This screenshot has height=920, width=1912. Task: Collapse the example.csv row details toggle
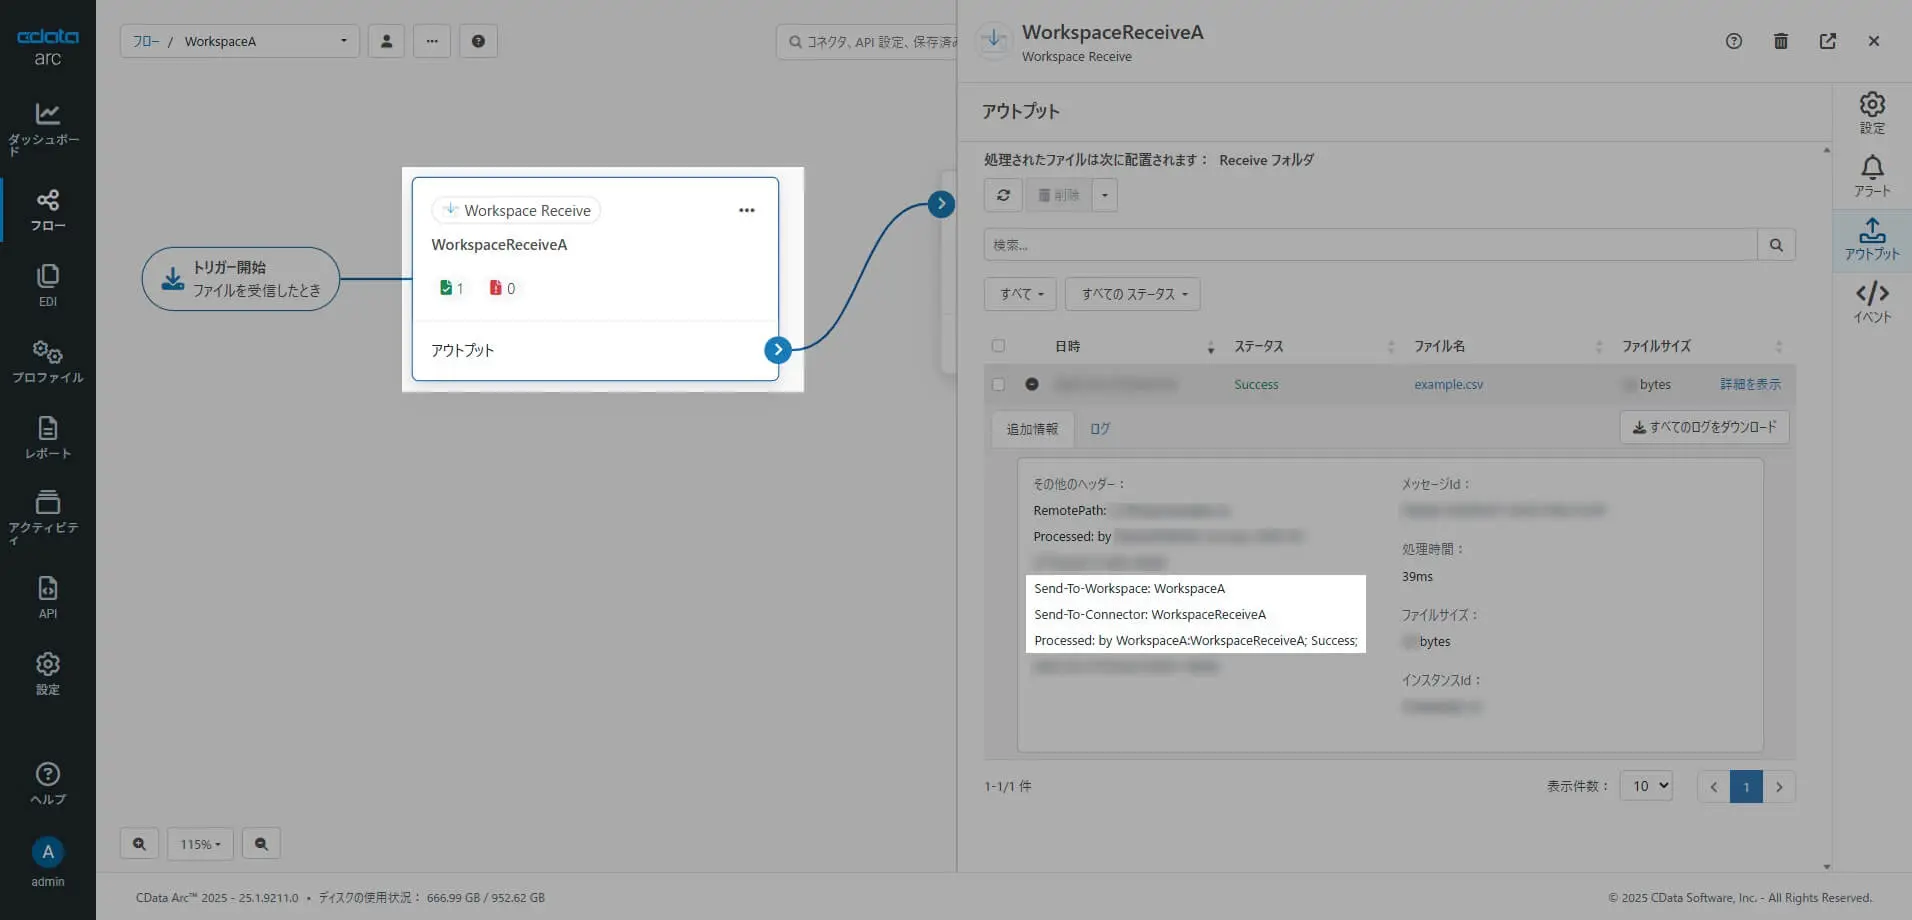1032,384
